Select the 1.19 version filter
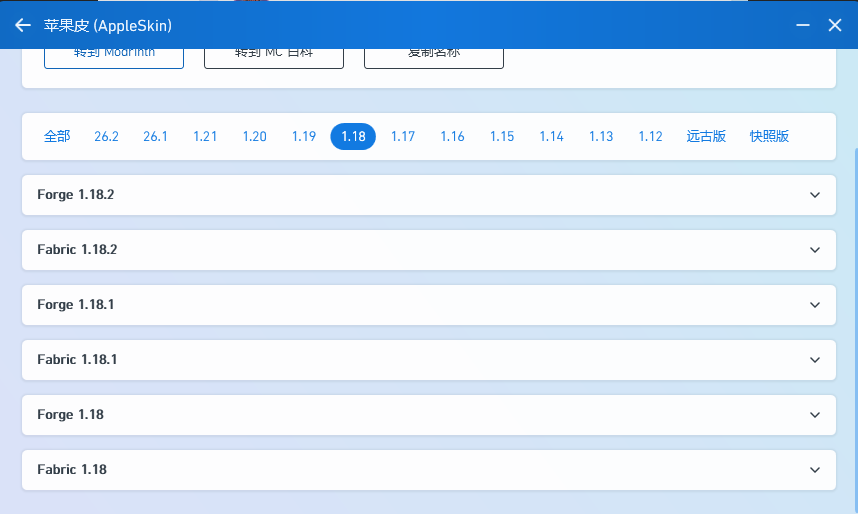 (304, 136)
